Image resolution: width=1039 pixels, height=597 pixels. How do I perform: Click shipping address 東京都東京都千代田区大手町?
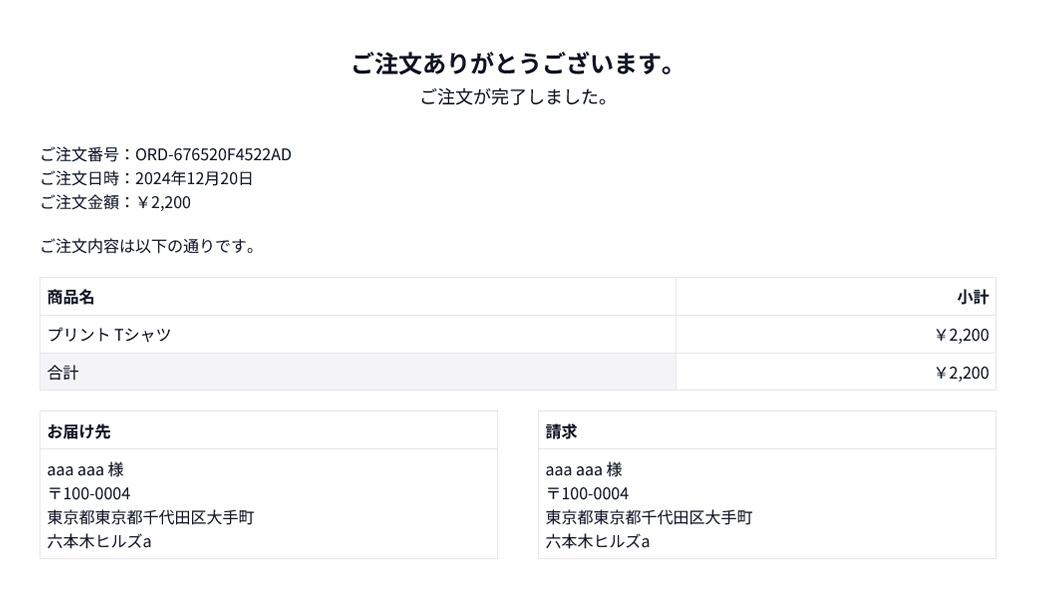click(x=150, y=517)
